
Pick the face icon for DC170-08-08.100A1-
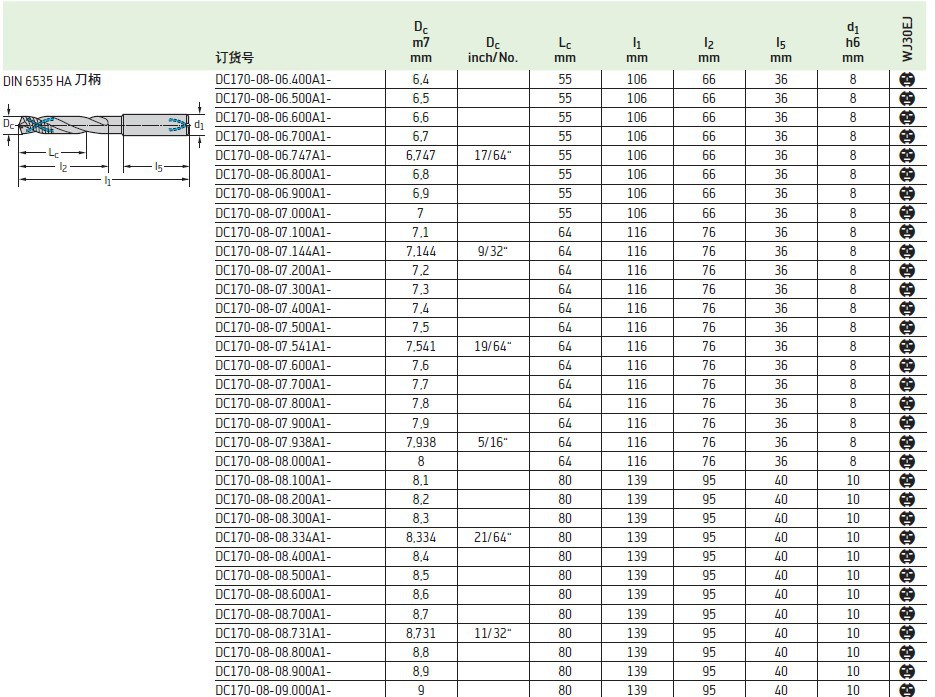pos(906,481)
